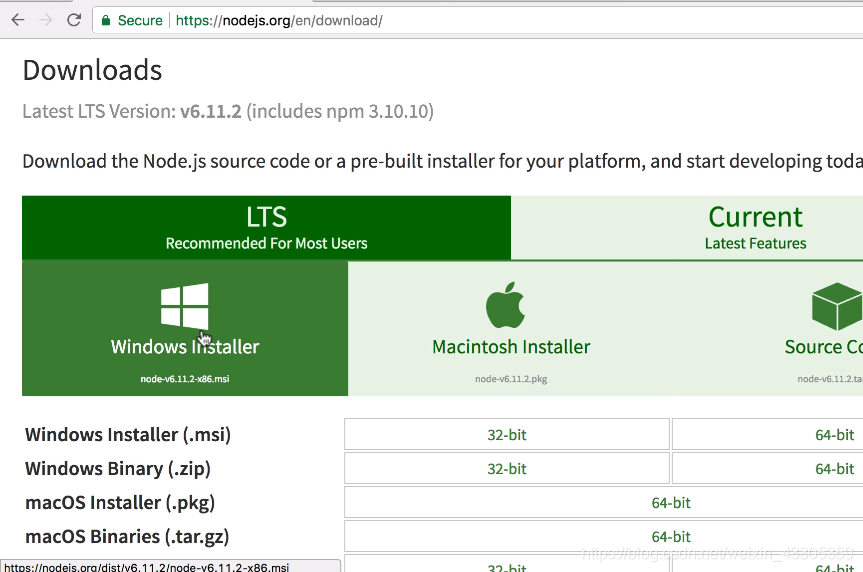Click the Windows Installer (.msi) row label

click(x=128, y=434)
